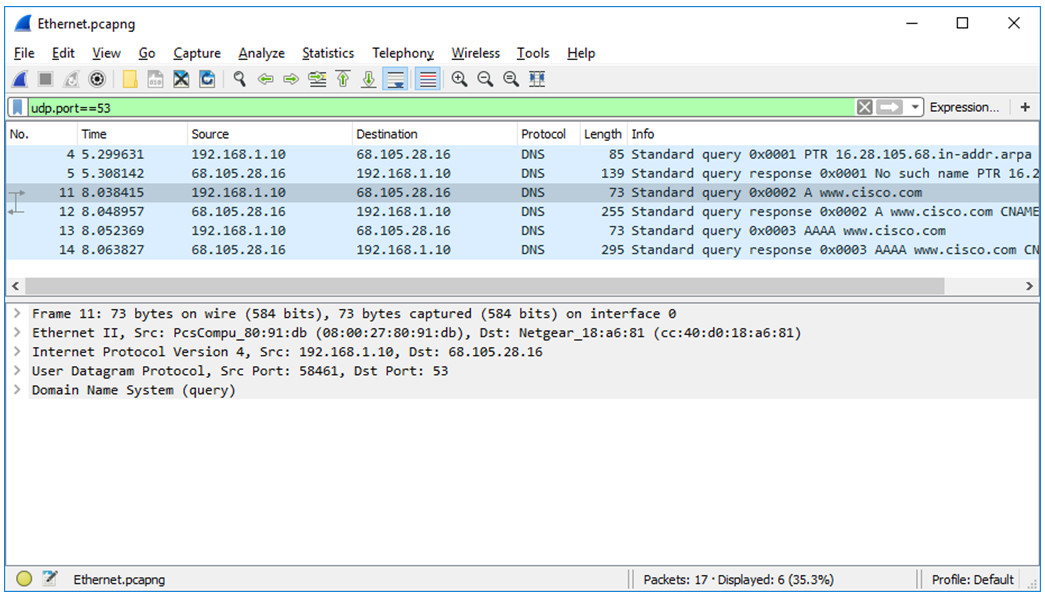Click the Reload this capture file icon
1045x596 pixels.
point(207,79)
